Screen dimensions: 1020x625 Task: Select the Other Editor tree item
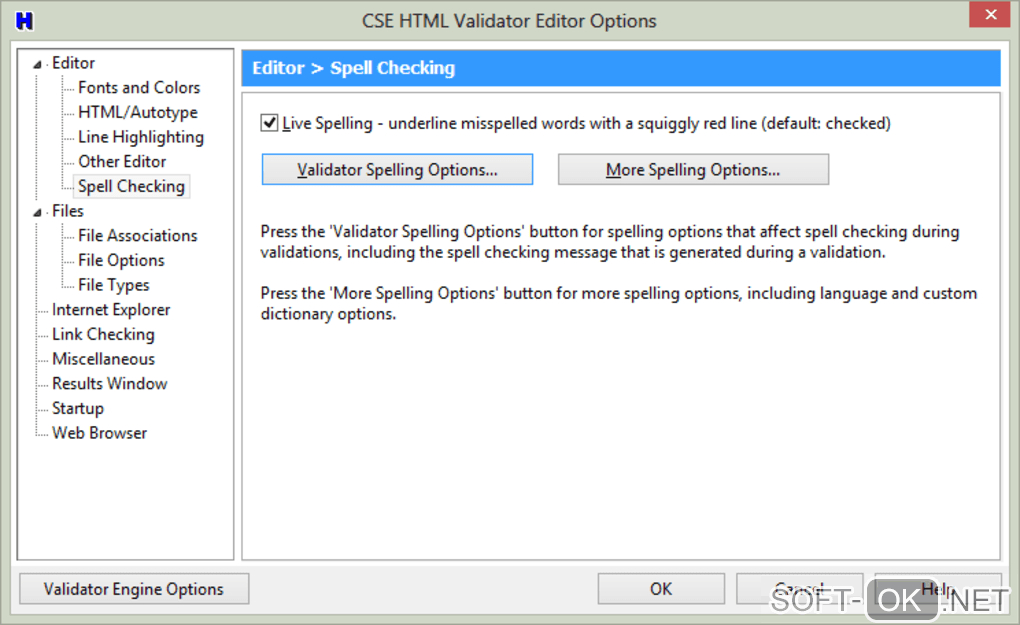coord(122,161)
